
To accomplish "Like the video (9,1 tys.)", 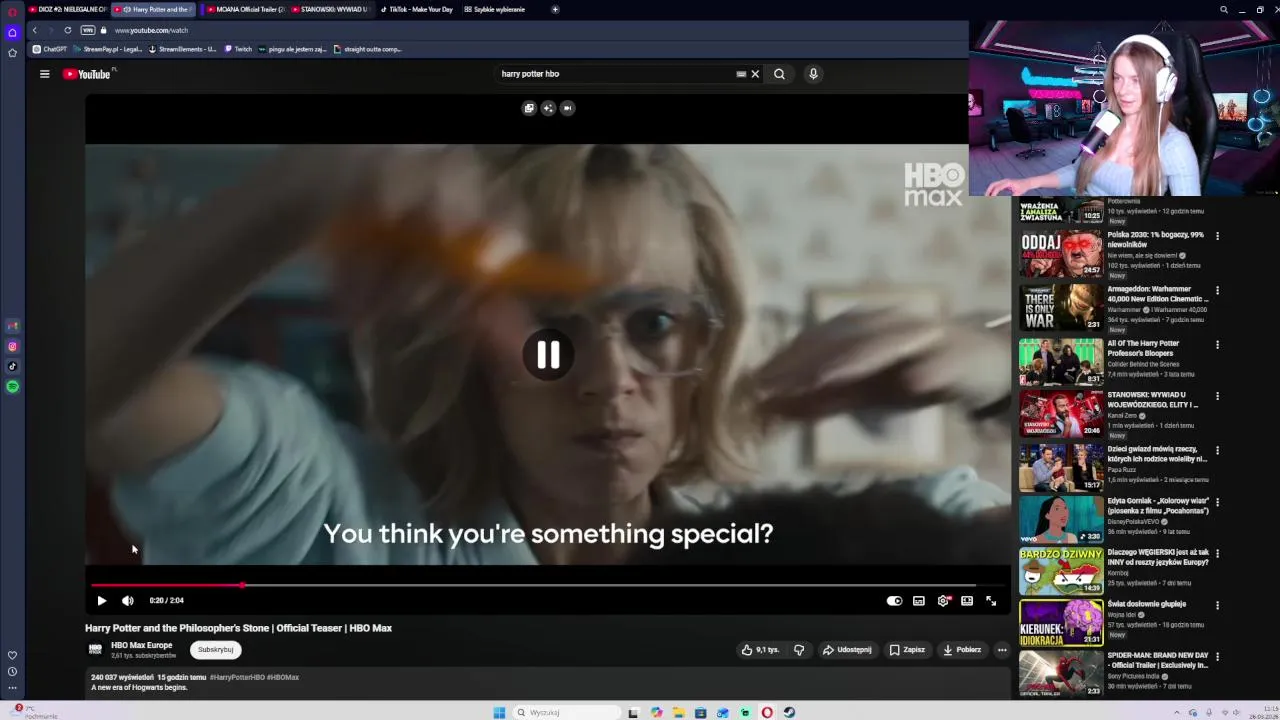I will 760,650.
